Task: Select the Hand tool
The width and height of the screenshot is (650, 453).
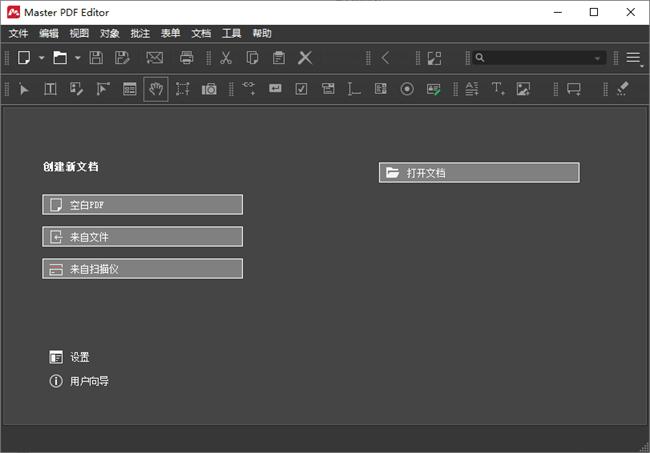Action: tap(155, 89)
